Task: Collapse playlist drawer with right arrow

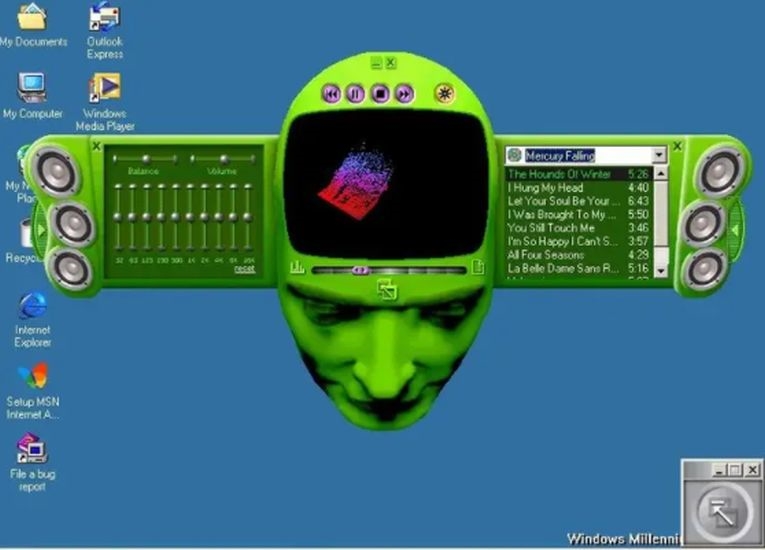Action: (736, 229)
